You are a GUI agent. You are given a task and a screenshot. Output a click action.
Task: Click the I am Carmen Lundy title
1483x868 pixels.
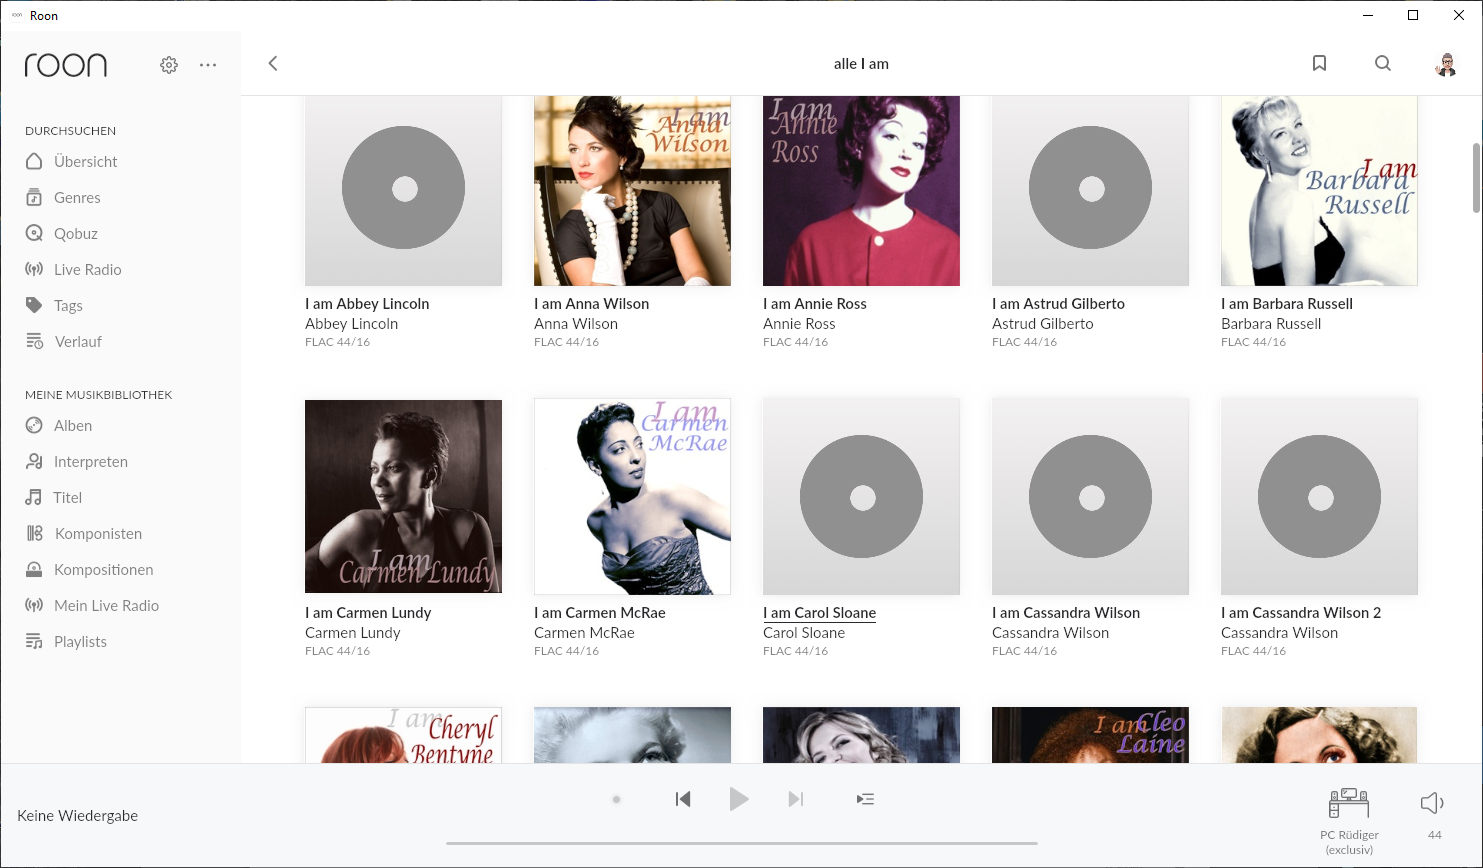[368, 613]
